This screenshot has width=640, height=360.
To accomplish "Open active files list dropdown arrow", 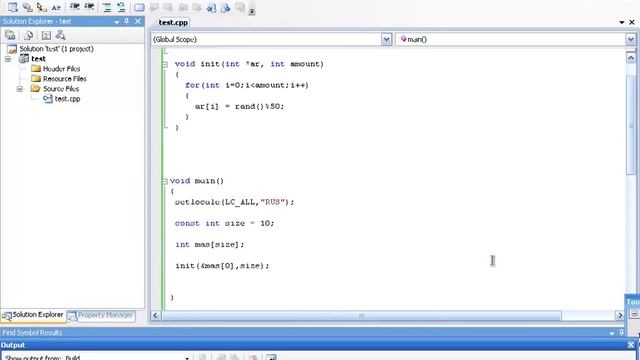I will pos(622,22).
